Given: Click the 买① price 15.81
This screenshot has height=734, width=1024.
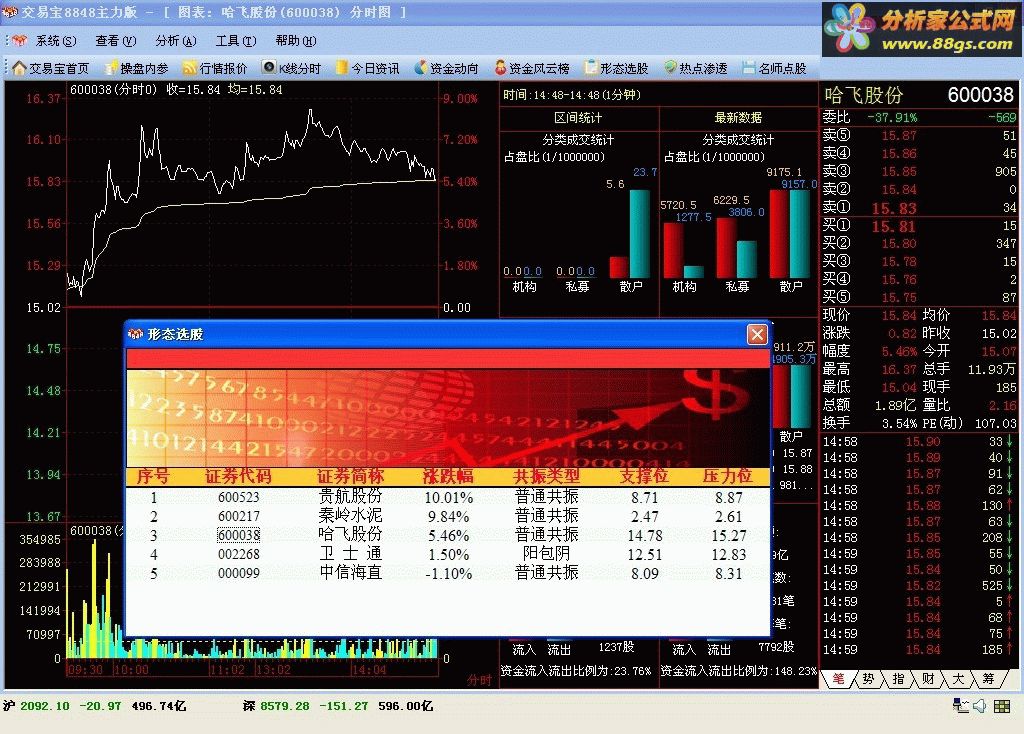Looking at the screenshot, I should (894, 227).
